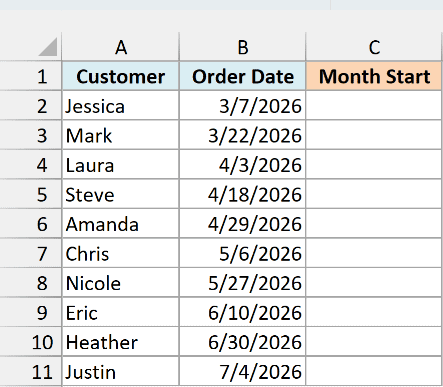443x387 pixels.
Task: Click the date 5/27/2026
Action: [x=243, y=283]
